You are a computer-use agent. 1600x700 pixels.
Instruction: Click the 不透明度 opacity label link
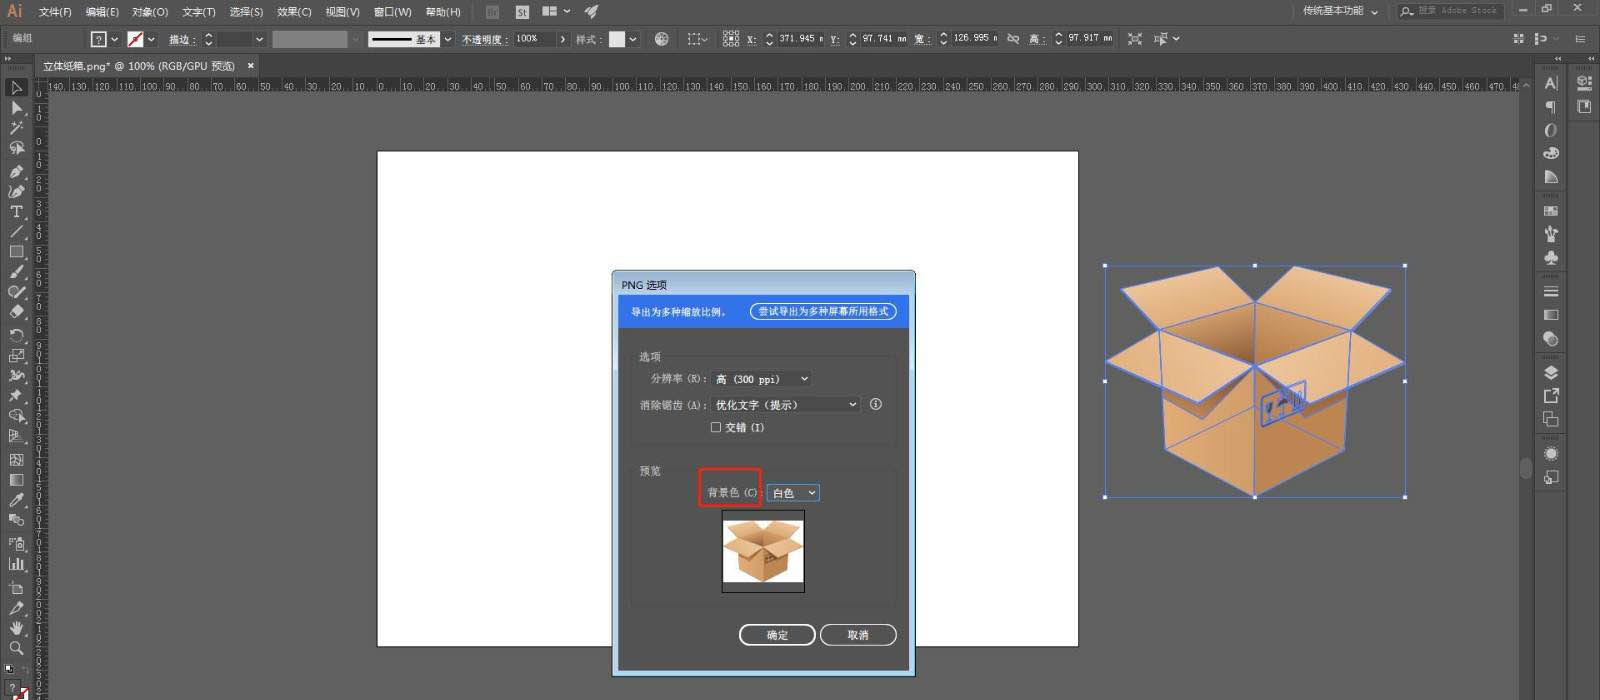[485, 39]
